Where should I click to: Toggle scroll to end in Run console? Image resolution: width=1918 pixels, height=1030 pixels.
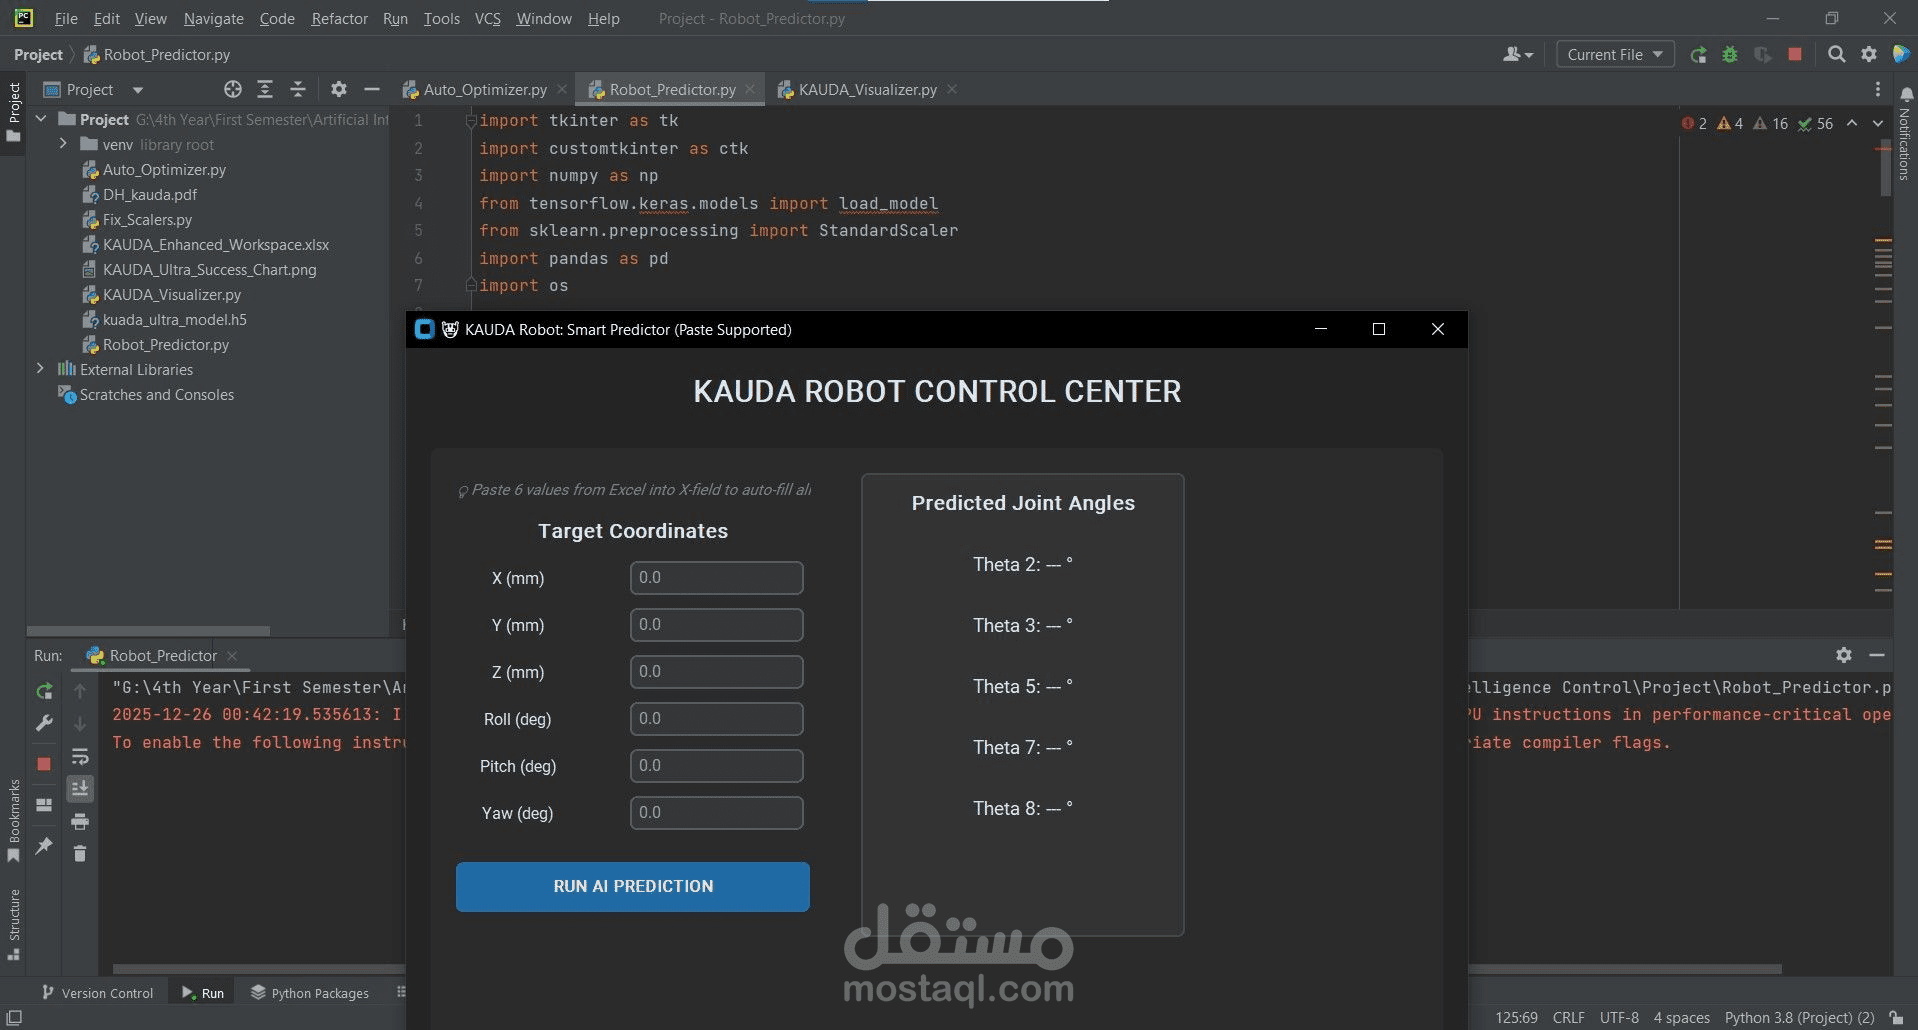click(80, 789)
